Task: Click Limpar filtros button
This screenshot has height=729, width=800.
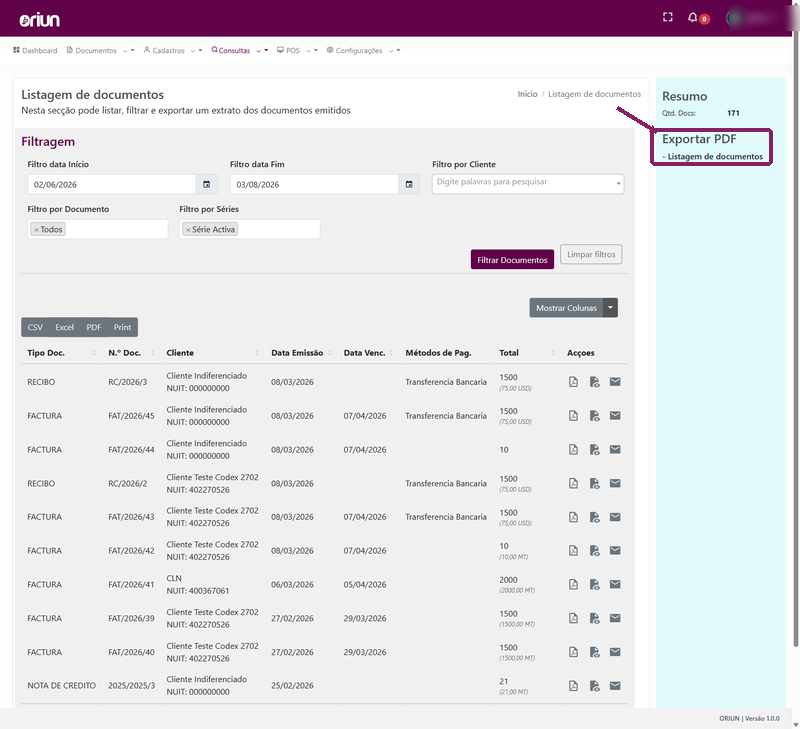Action: click(591, 254)
